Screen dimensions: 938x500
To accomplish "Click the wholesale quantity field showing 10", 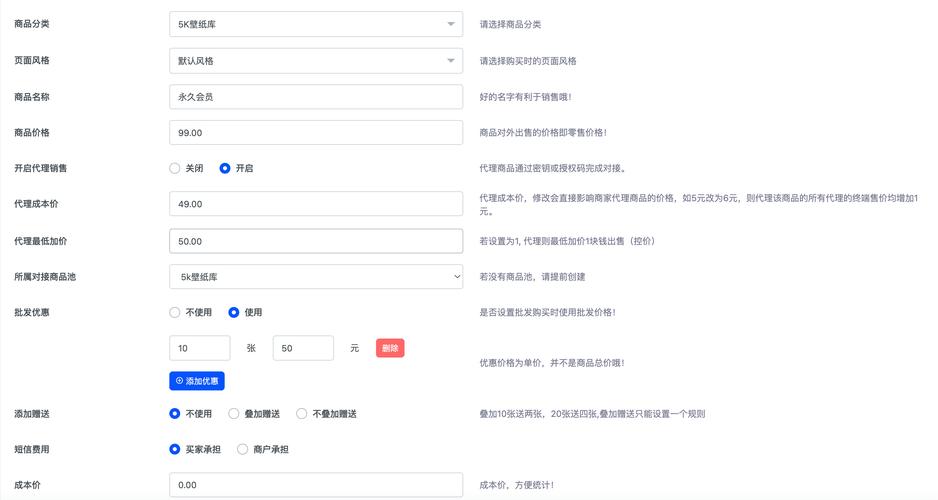I will (200, 348).
